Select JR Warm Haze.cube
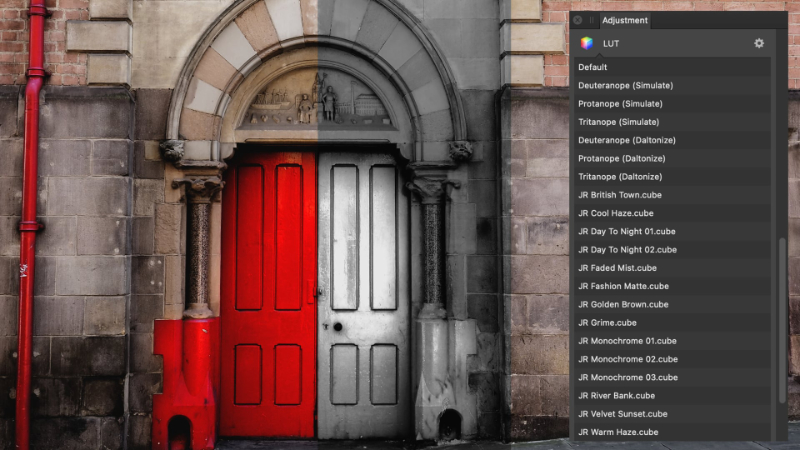Image resolution: width=800 pixels, height=450 pixels. pyautogui.click(x=672, y=432)
